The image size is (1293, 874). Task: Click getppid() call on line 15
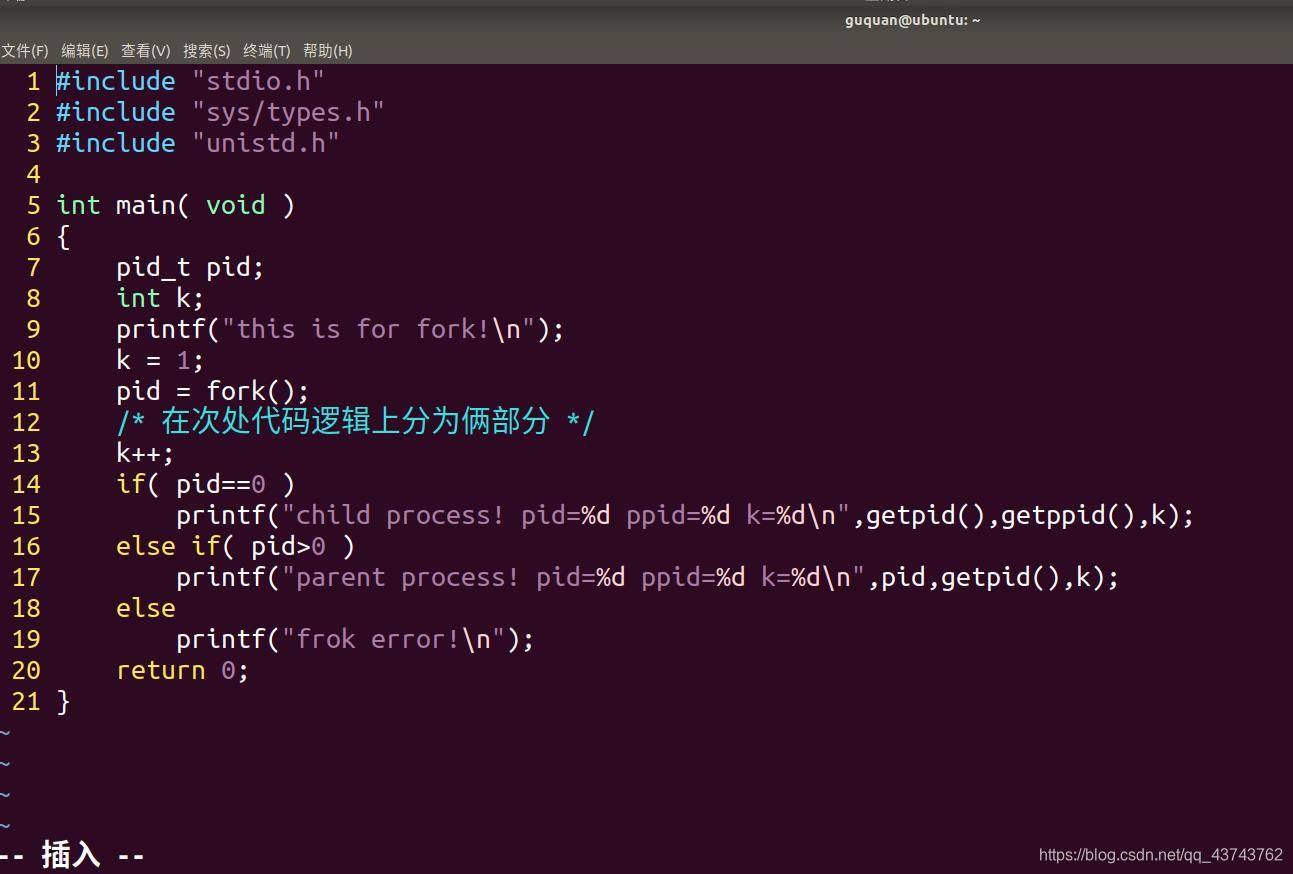[1068, 515]
